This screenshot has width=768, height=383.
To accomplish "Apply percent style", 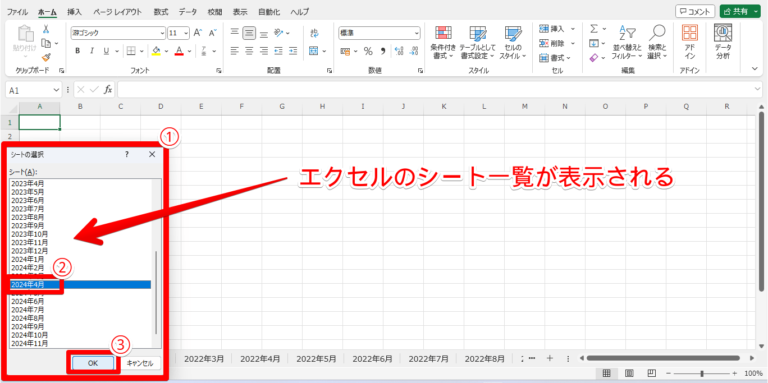I will pos(368,51).
